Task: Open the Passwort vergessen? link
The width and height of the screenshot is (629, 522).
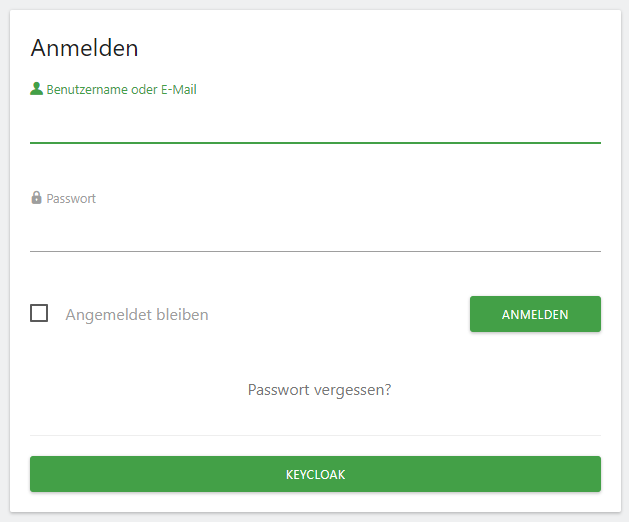Action: pyautogui.click(x=319, y=390)
